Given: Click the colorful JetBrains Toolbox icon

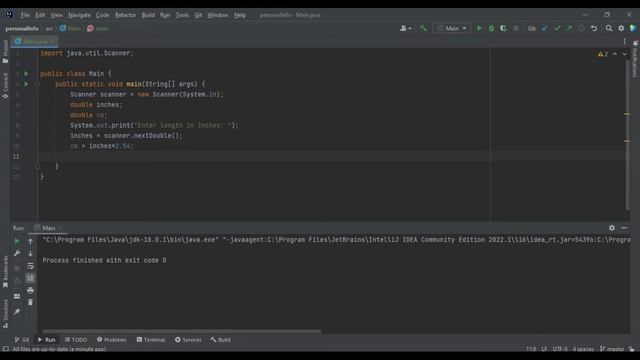Looking at the screenshot, I should [x=633, y=28].
